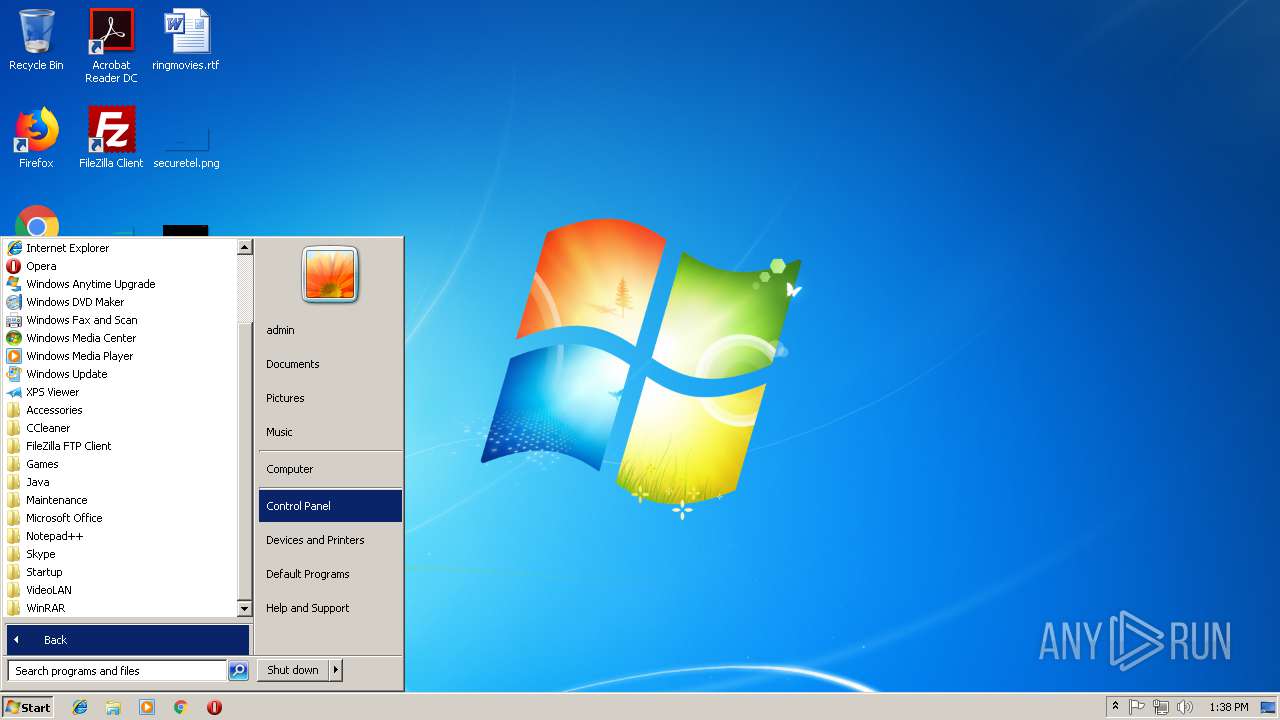Open Windows Explorer from taskbar
The height and width of the screenshot is (720, 1280).
[x=113, y=707]
